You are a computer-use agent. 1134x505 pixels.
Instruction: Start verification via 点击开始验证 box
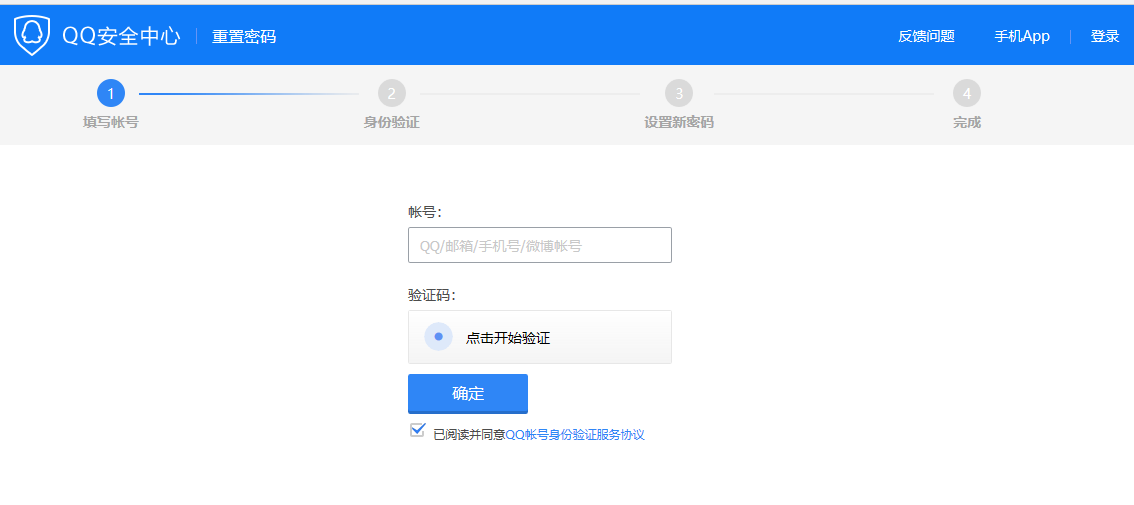coord(540,337)
